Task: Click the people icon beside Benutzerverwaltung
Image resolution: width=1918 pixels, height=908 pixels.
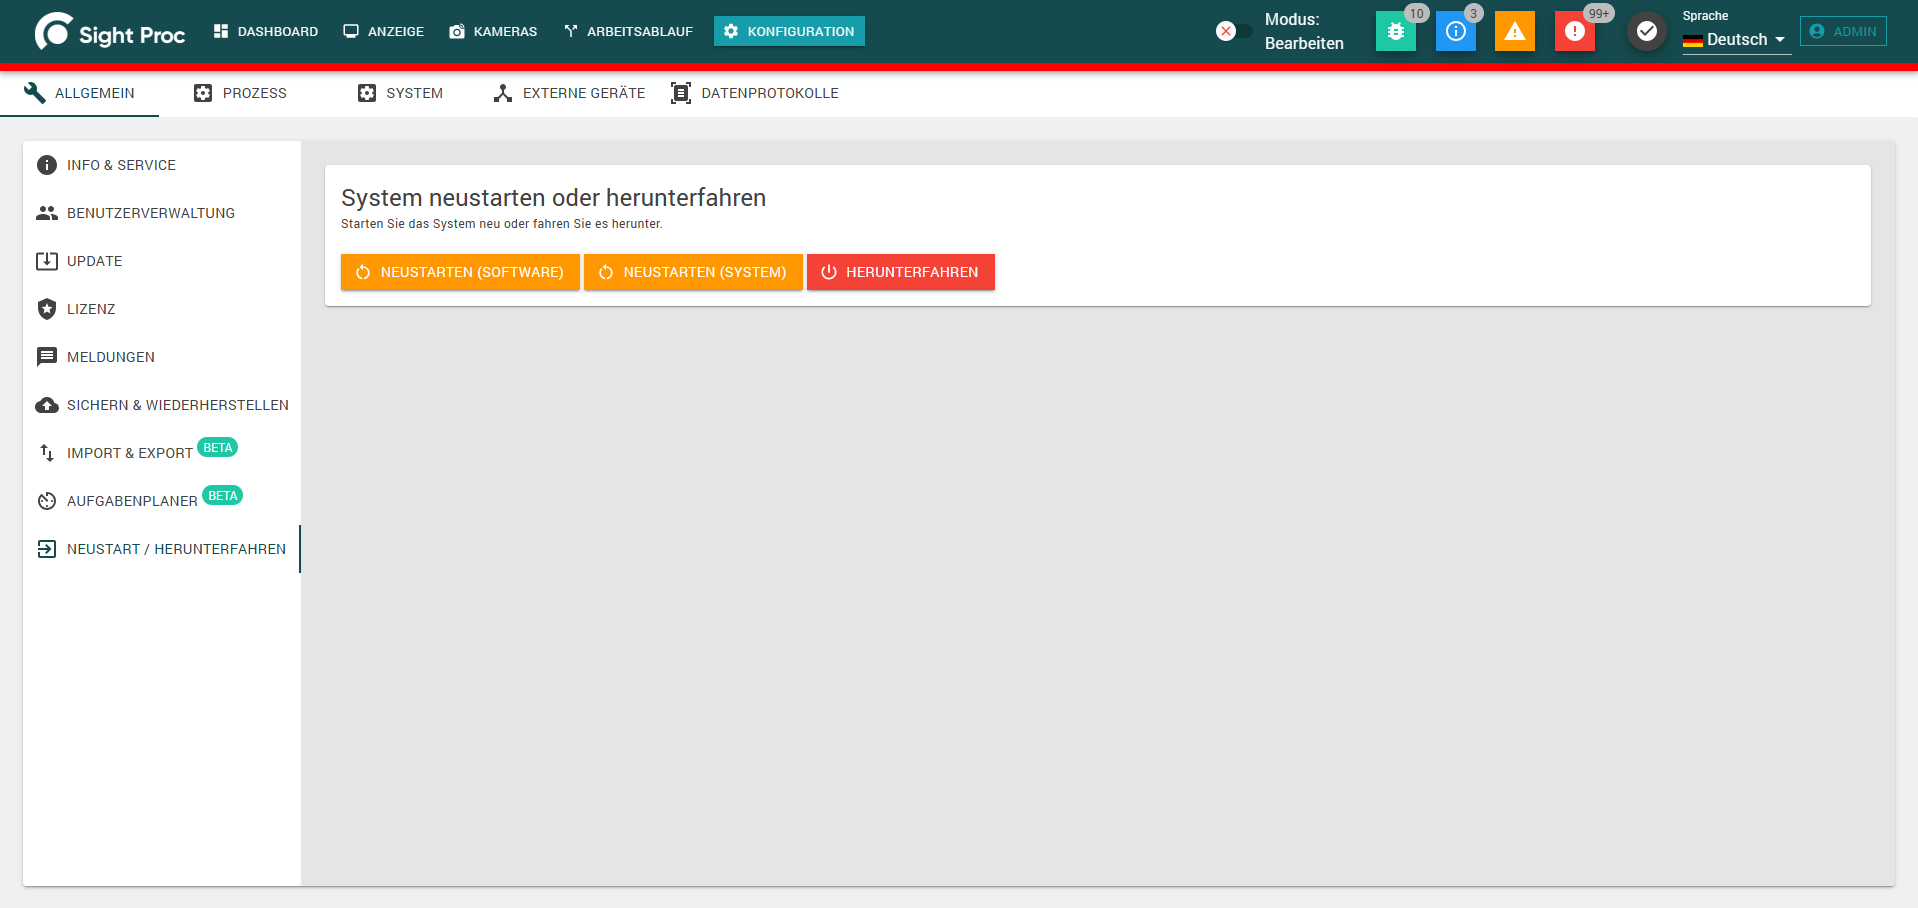Action: pos(47,213)
